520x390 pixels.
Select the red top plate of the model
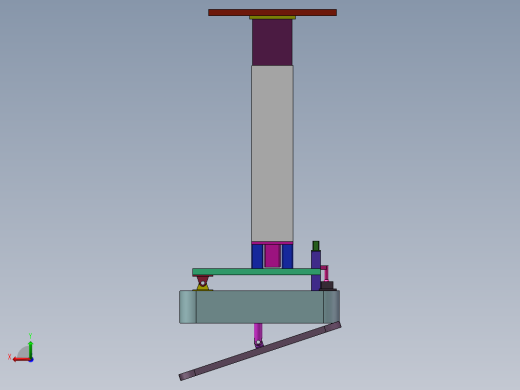pyautogui.click(x=272, y=13)
